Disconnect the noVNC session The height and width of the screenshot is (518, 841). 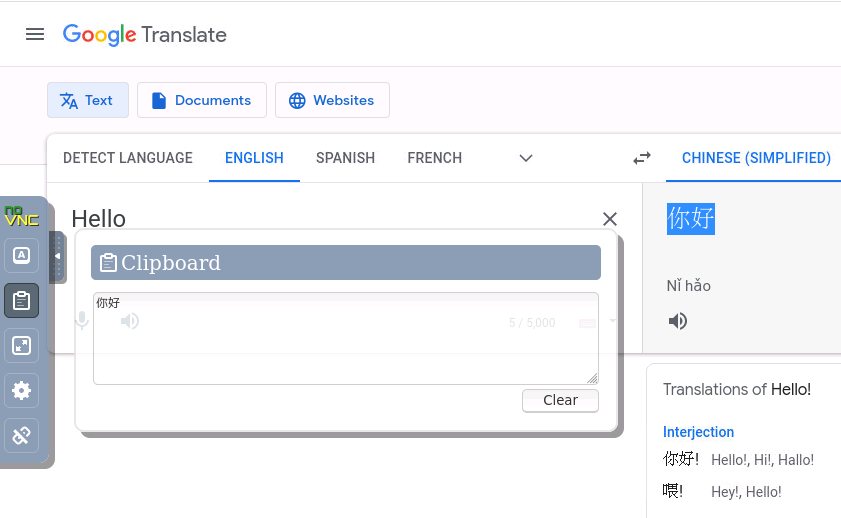(x=21, y=435)
